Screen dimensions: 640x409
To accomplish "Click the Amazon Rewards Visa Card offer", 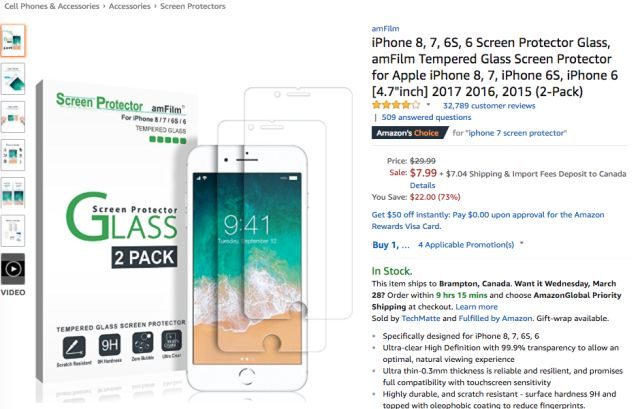I will pyautogui.click(x=488, y=220).
